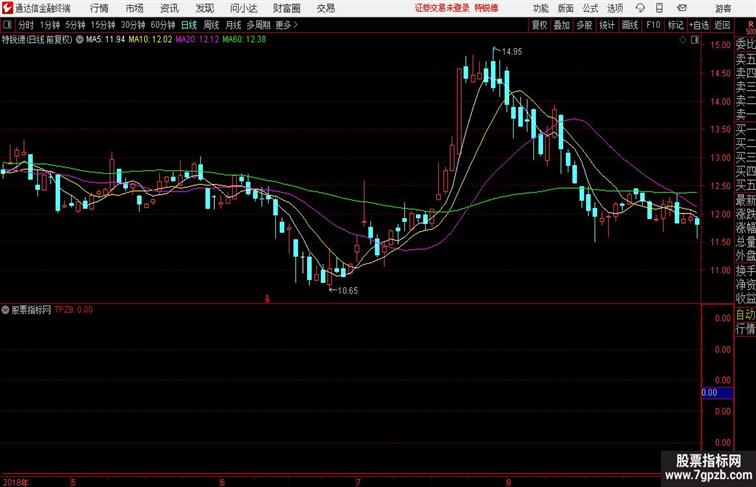Click the 标记 mark button
Screen dimensions: 756x487
point(675,25)
